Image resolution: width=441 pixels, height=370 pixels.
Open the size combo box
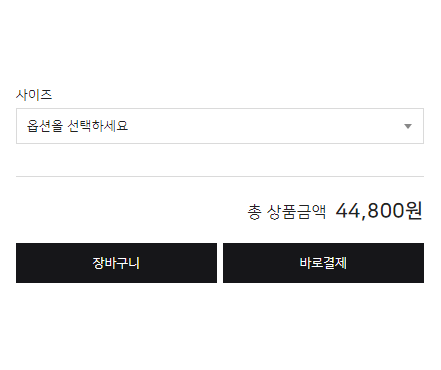tap(220, 126)
